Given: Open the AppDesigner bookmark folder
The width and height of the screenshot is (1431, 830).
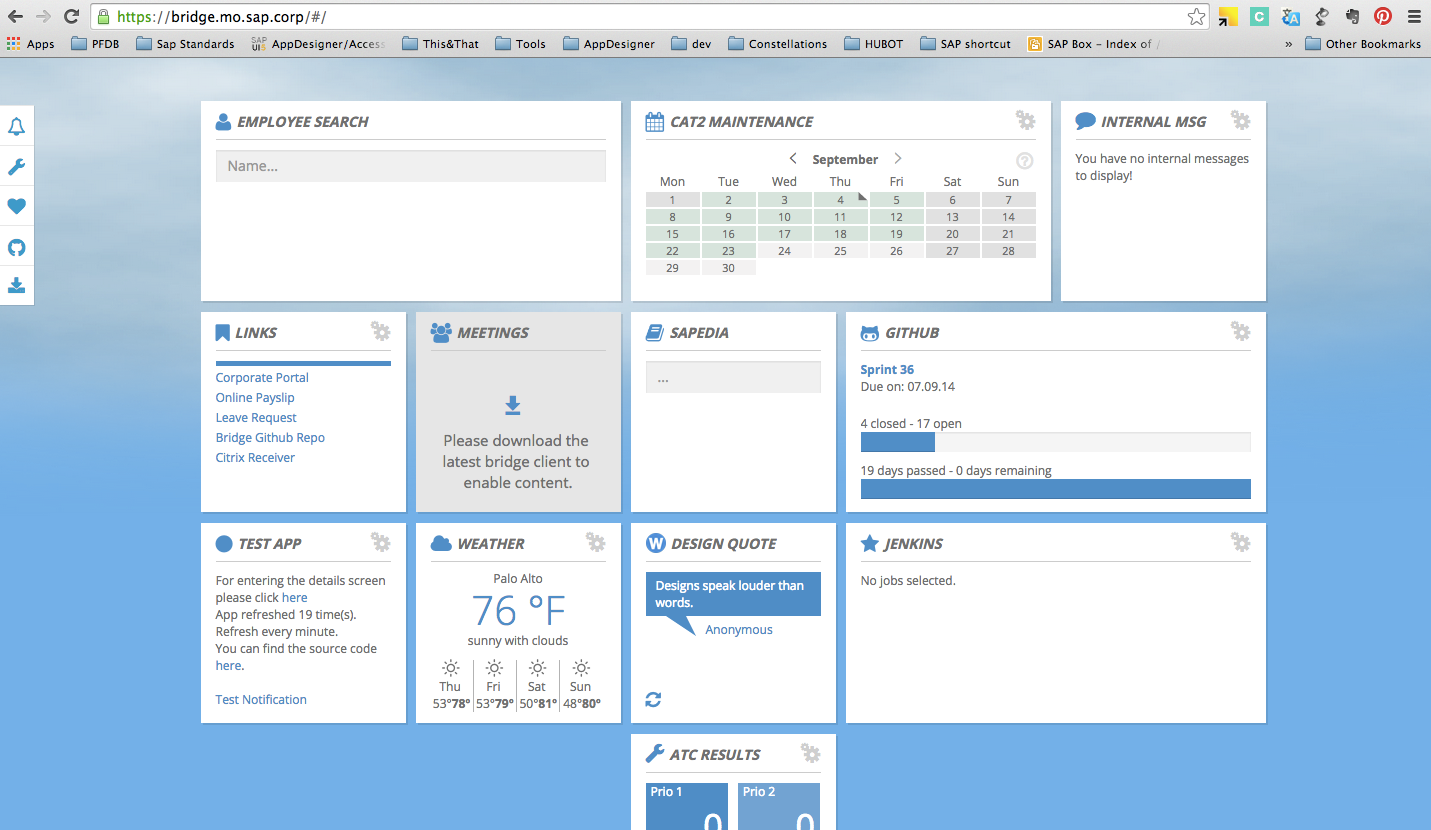Looking at the screenshot, I should coord(609,44).
